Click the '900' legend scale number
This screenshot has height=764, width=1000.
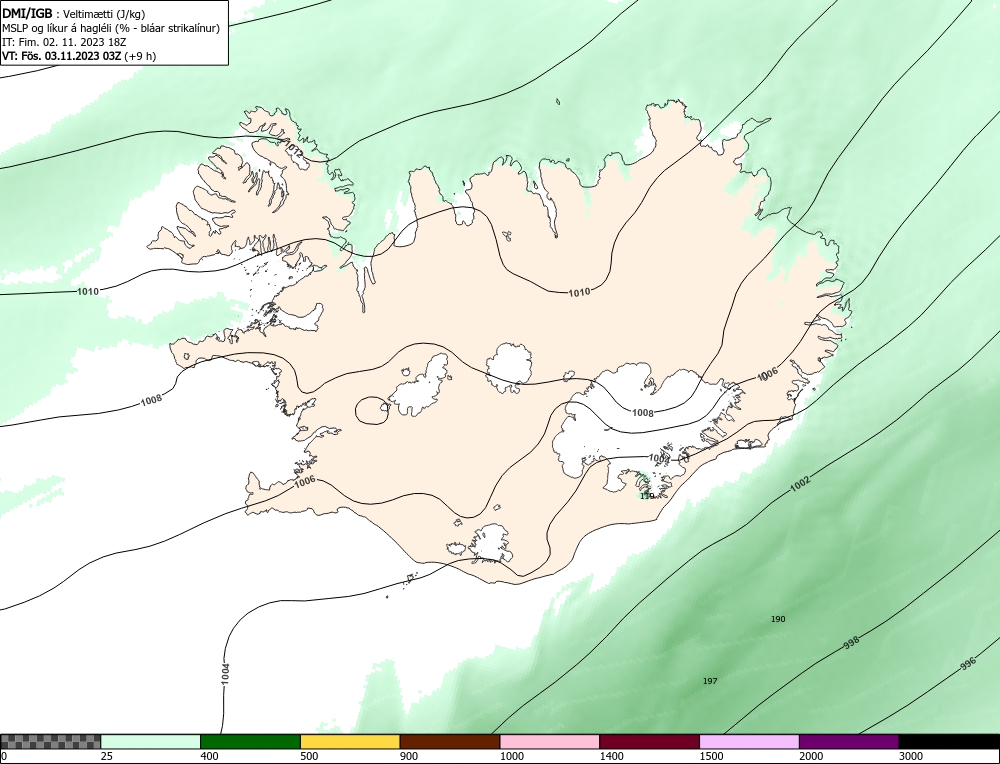click(409, 756)
